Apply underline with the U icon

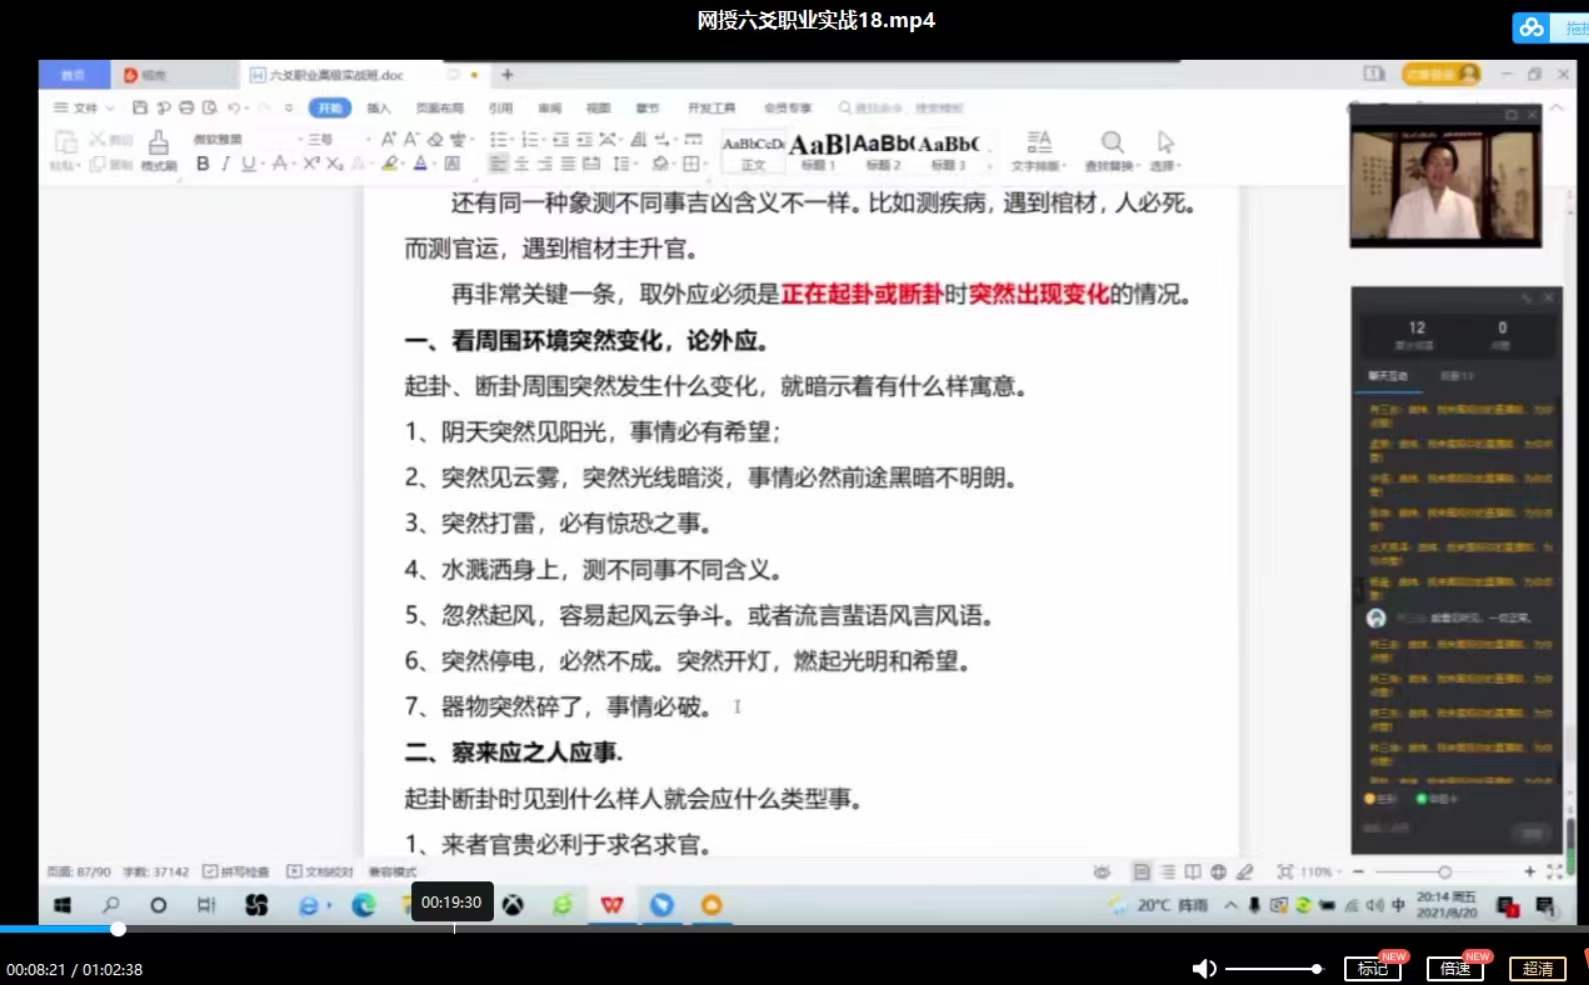pyautogui.click(x=247, y=164)
